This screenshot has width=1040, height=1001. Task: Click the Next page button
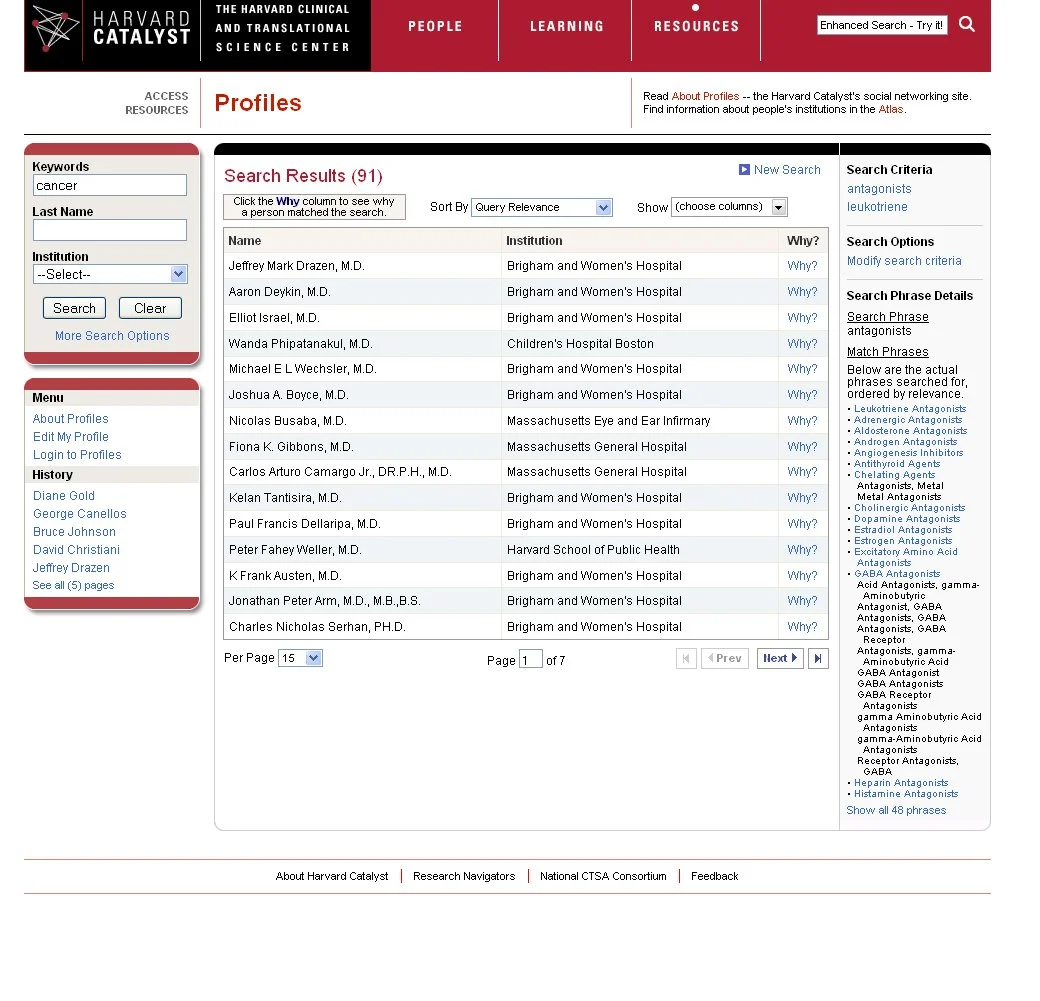[x=780, y=659]
